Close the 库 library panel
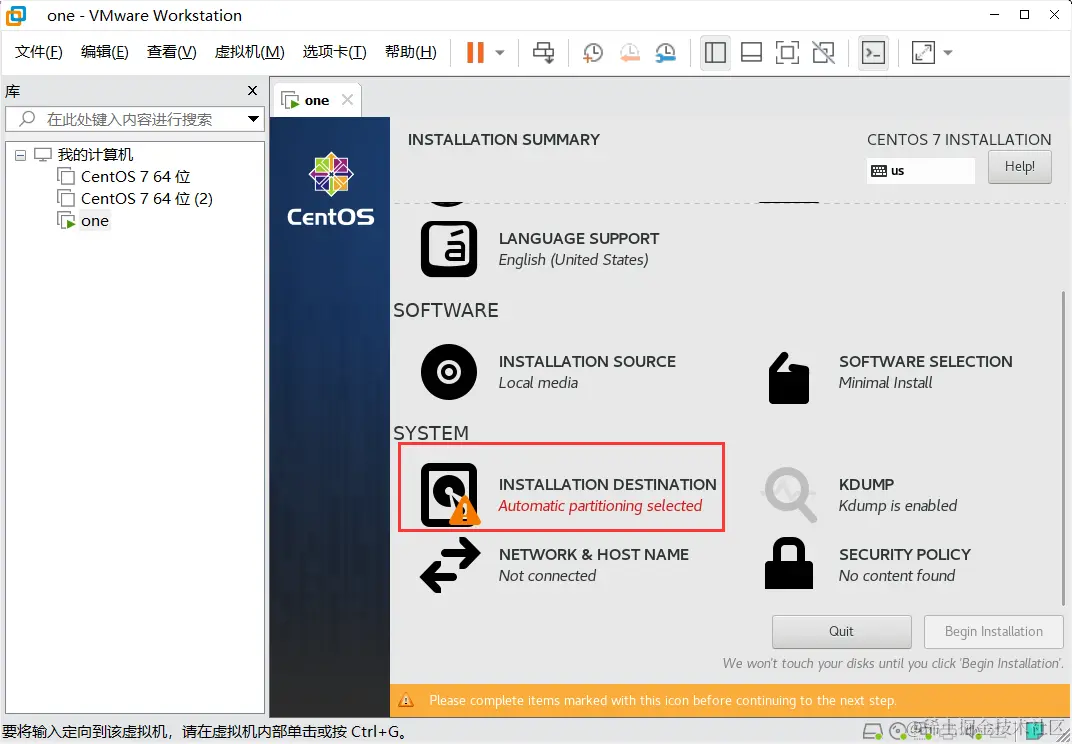The image size is (1072, 744). point(252,90)
